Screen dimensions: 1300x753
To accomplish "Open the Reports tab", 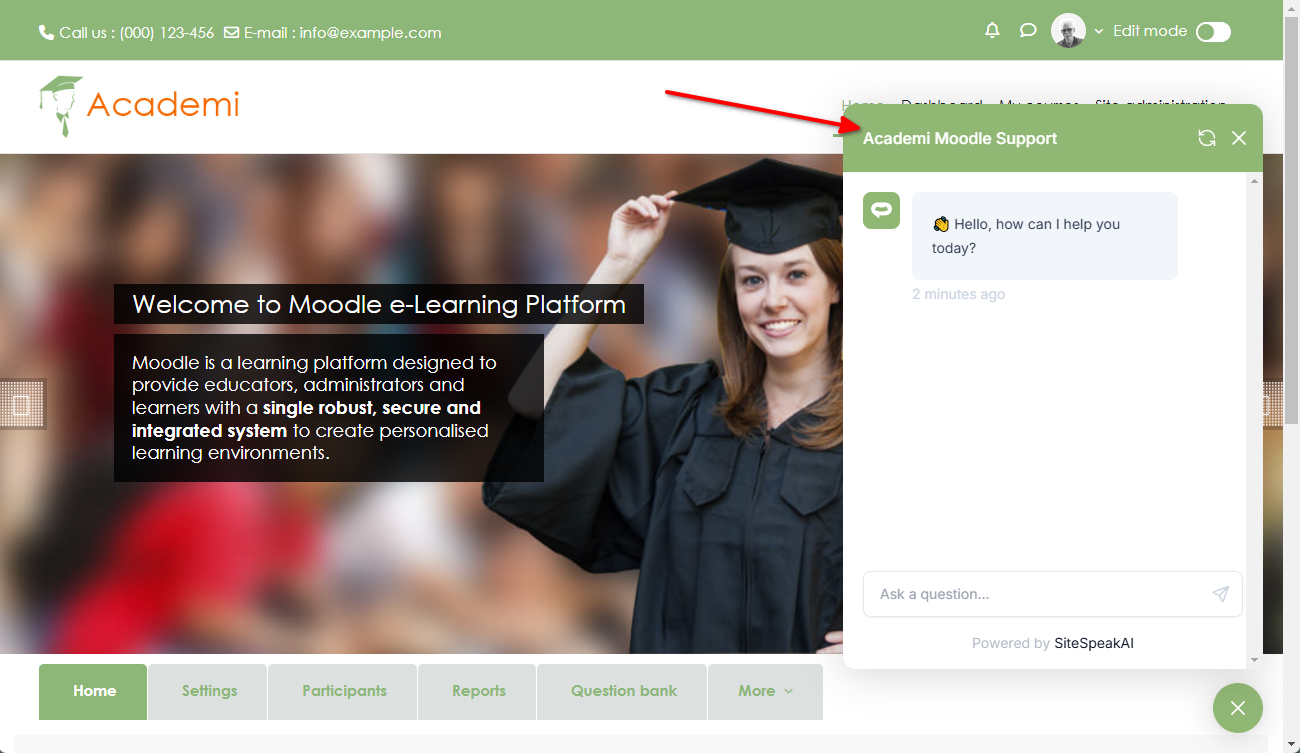I will click(478, 691).
